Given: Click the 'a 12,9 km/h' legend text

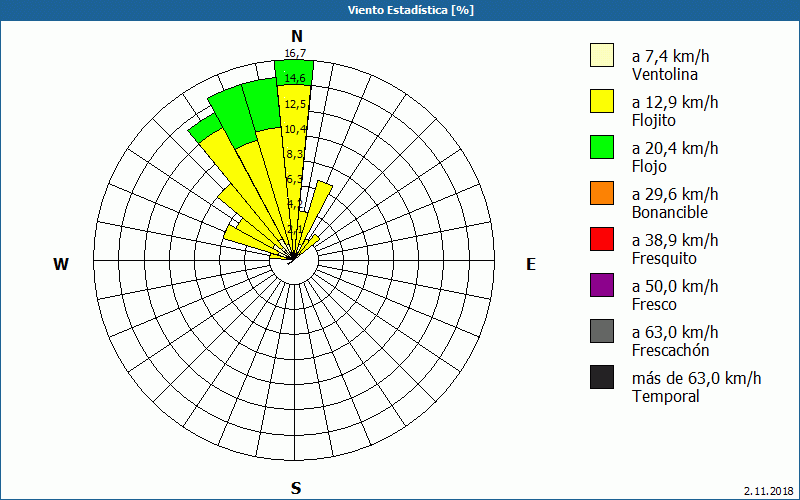Looking at the screenshot, I should (675, 102).
